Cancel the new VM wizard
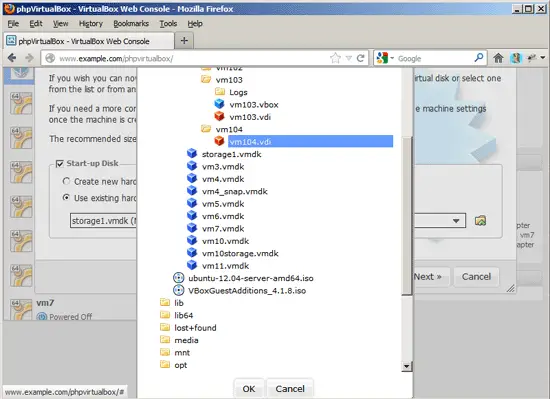 [476, 277]
